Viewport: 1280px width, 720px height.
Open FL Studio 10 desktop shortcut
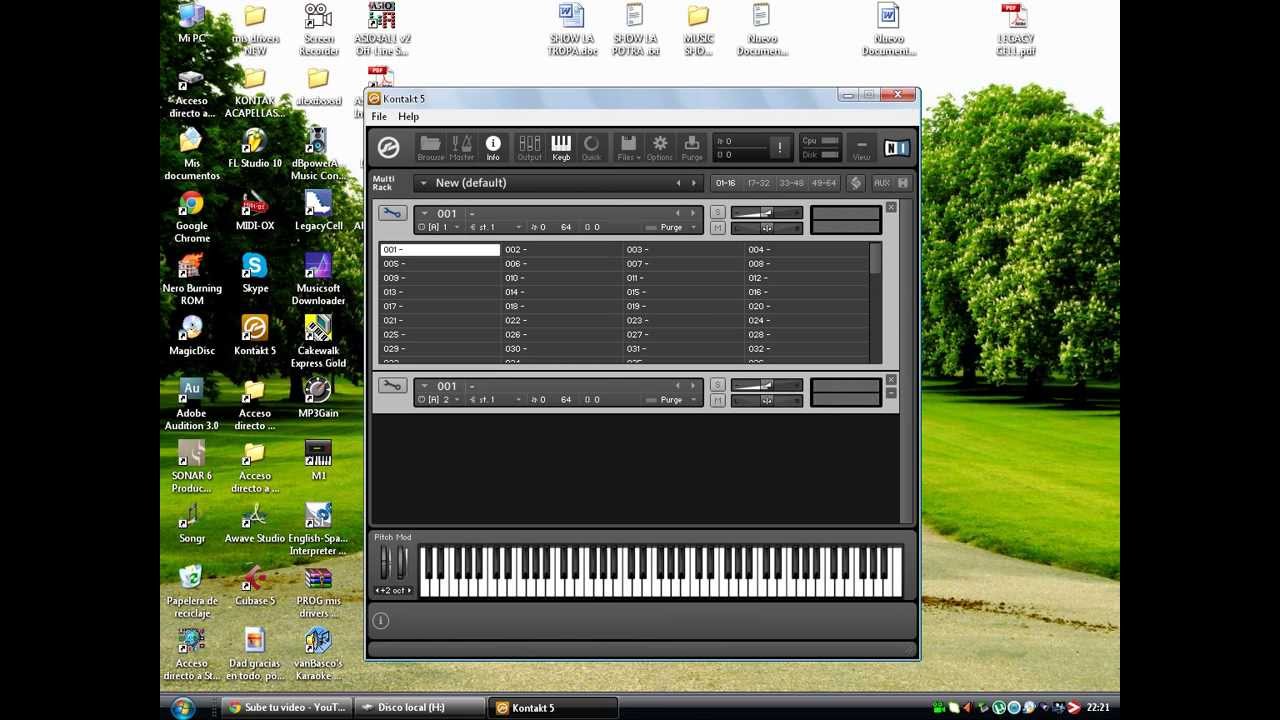tap(255, 148)
